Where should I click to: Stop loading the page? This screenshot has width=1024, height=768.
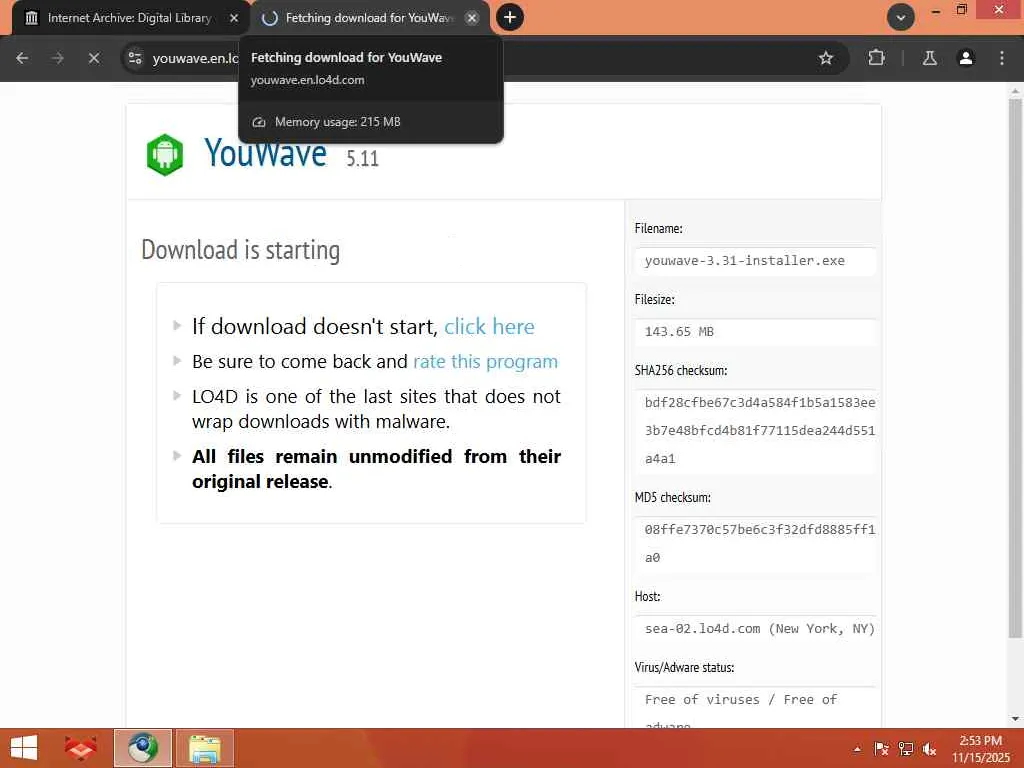point(94,58)
